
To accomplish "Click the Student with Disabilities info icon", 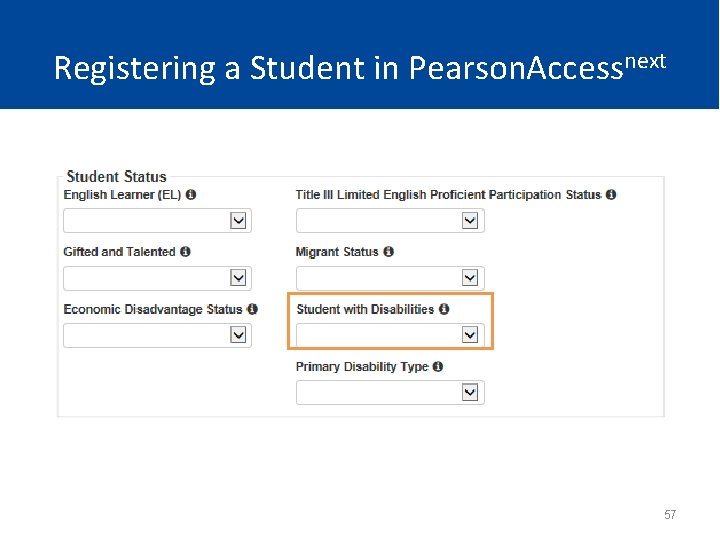I will click(x=444, y=309).
